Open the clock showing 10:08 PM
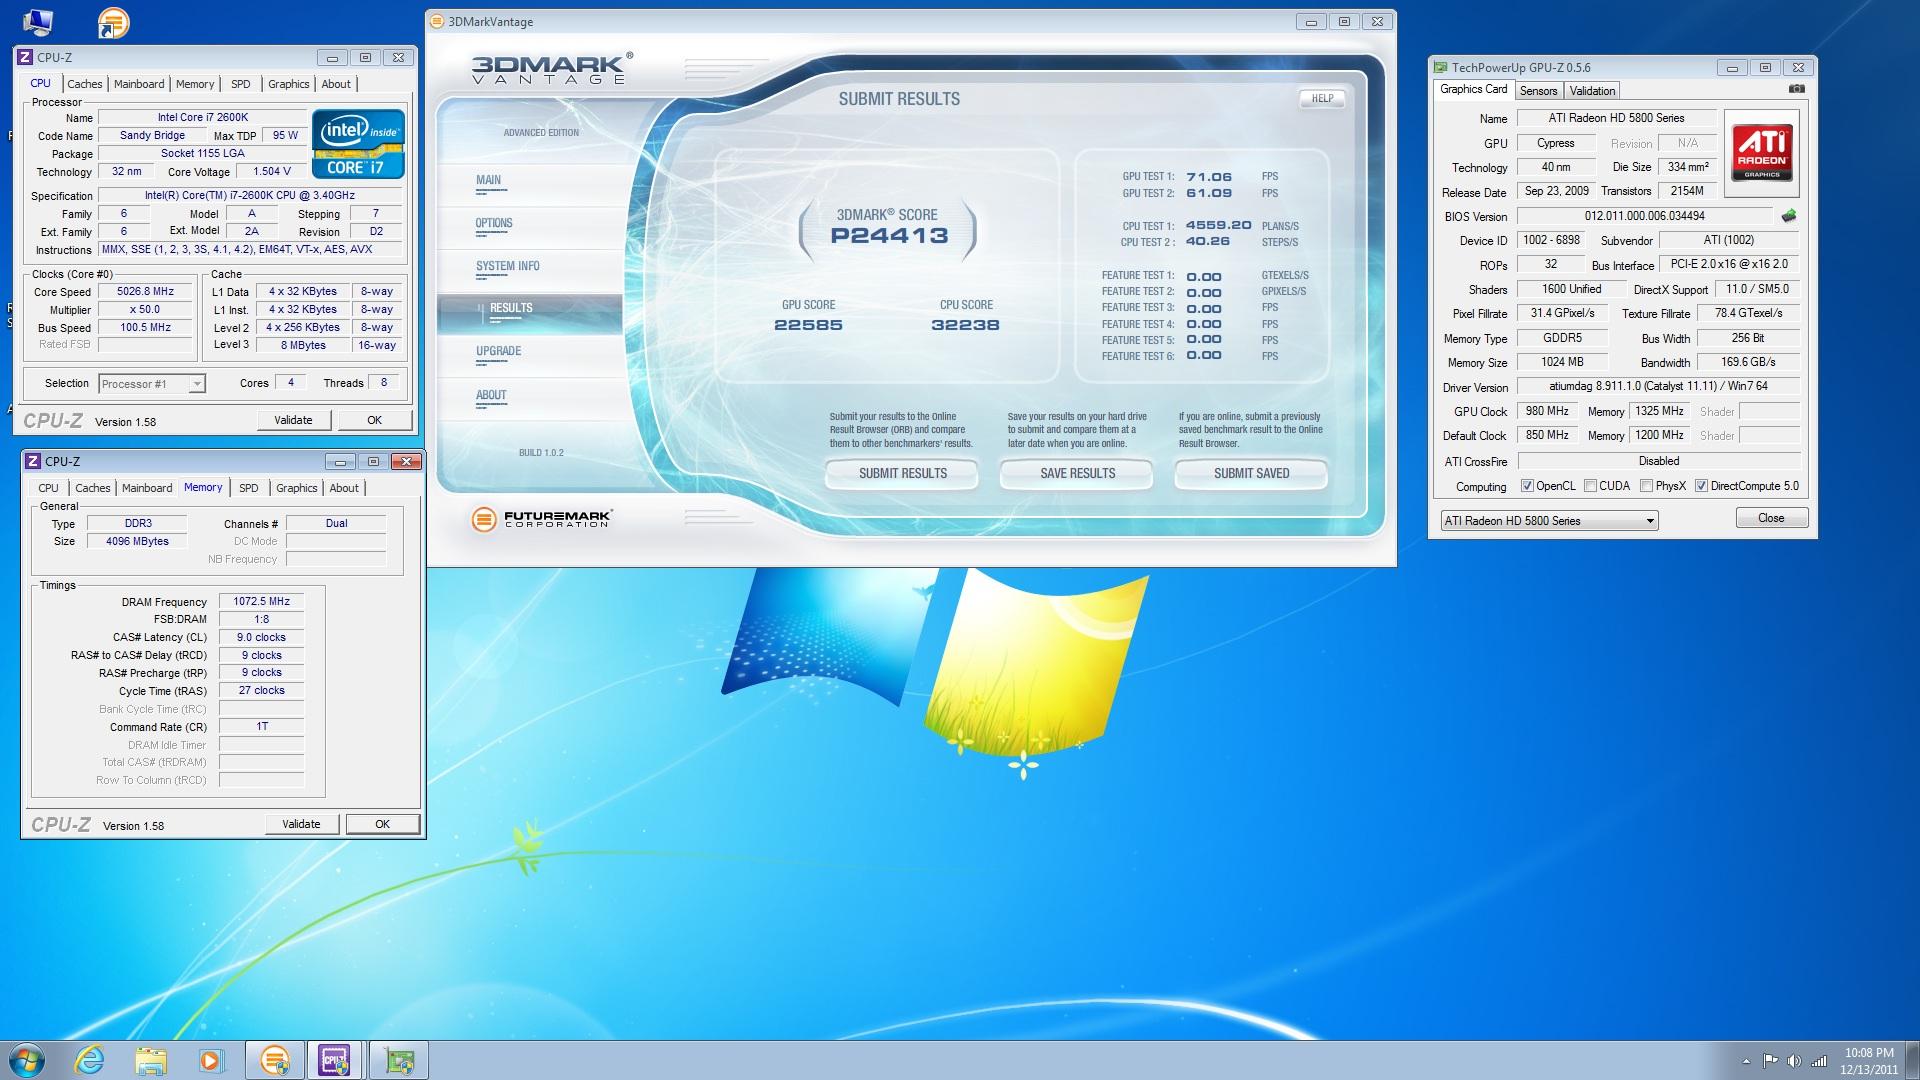1920x1080 pixels. click(x=1869, y=1061)
